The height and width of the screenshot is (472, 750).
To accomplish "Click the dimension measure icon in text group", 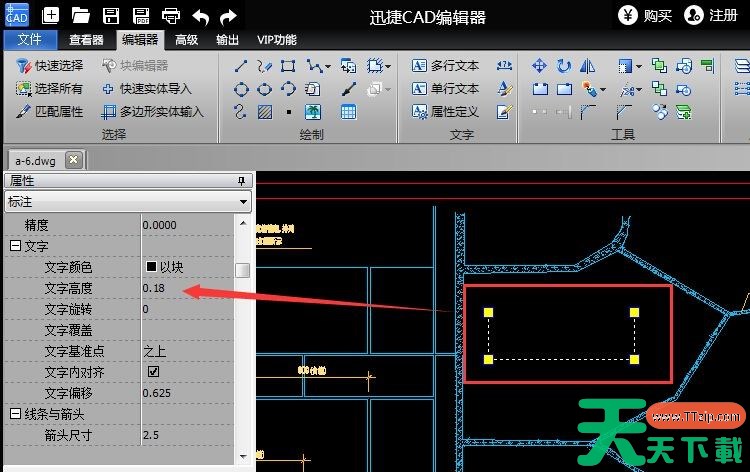I will tap(504, 66).
